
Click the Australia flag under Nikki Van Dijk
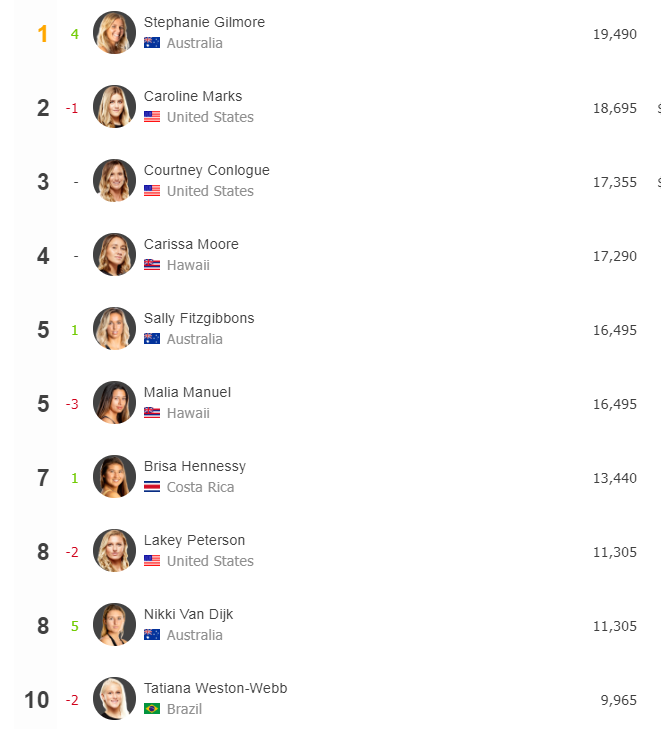click(152, 635)
